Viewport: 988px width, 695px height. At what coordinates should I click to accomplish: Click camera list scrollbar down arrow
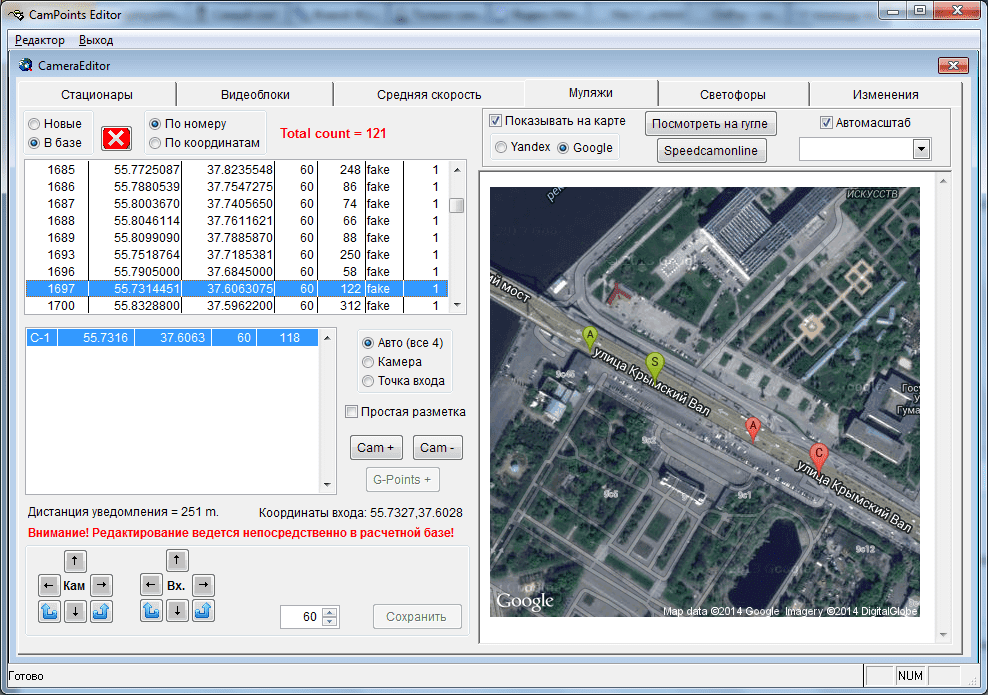(457, 306)
